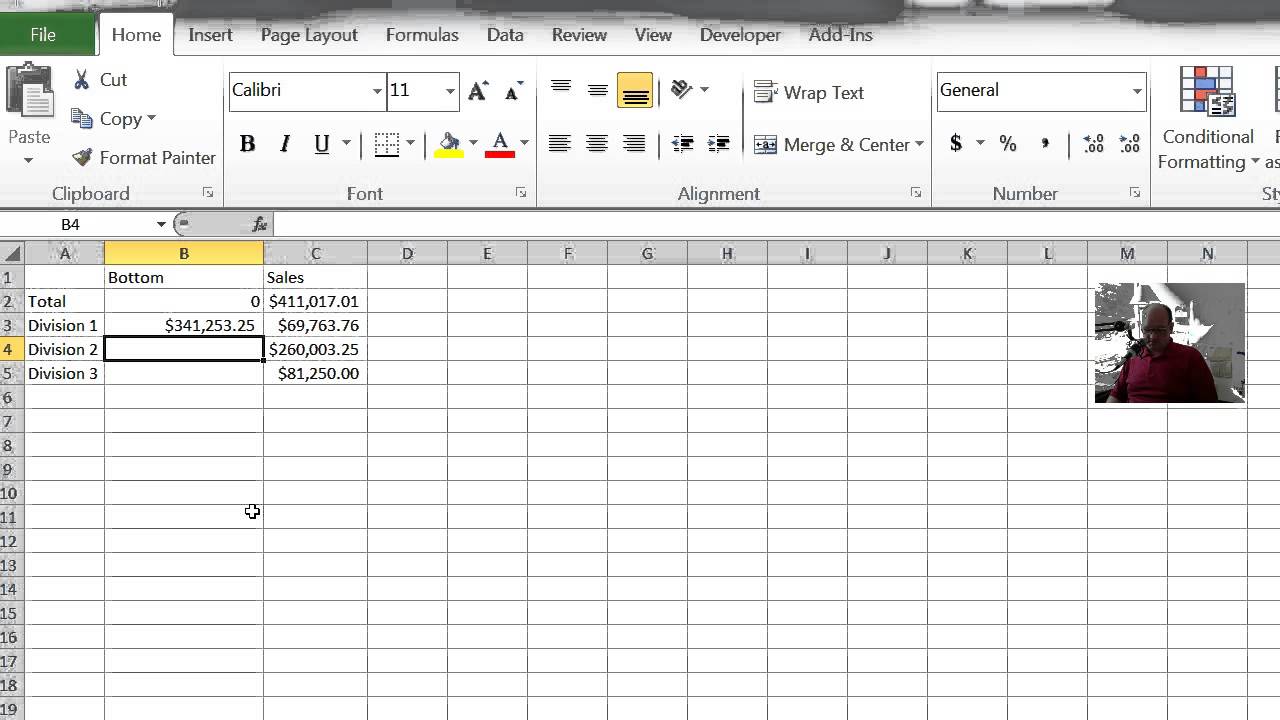The height and width of the screenshot is (720, 1280).
Task: Open Conditional Formatting menu
Action: 1208,119
